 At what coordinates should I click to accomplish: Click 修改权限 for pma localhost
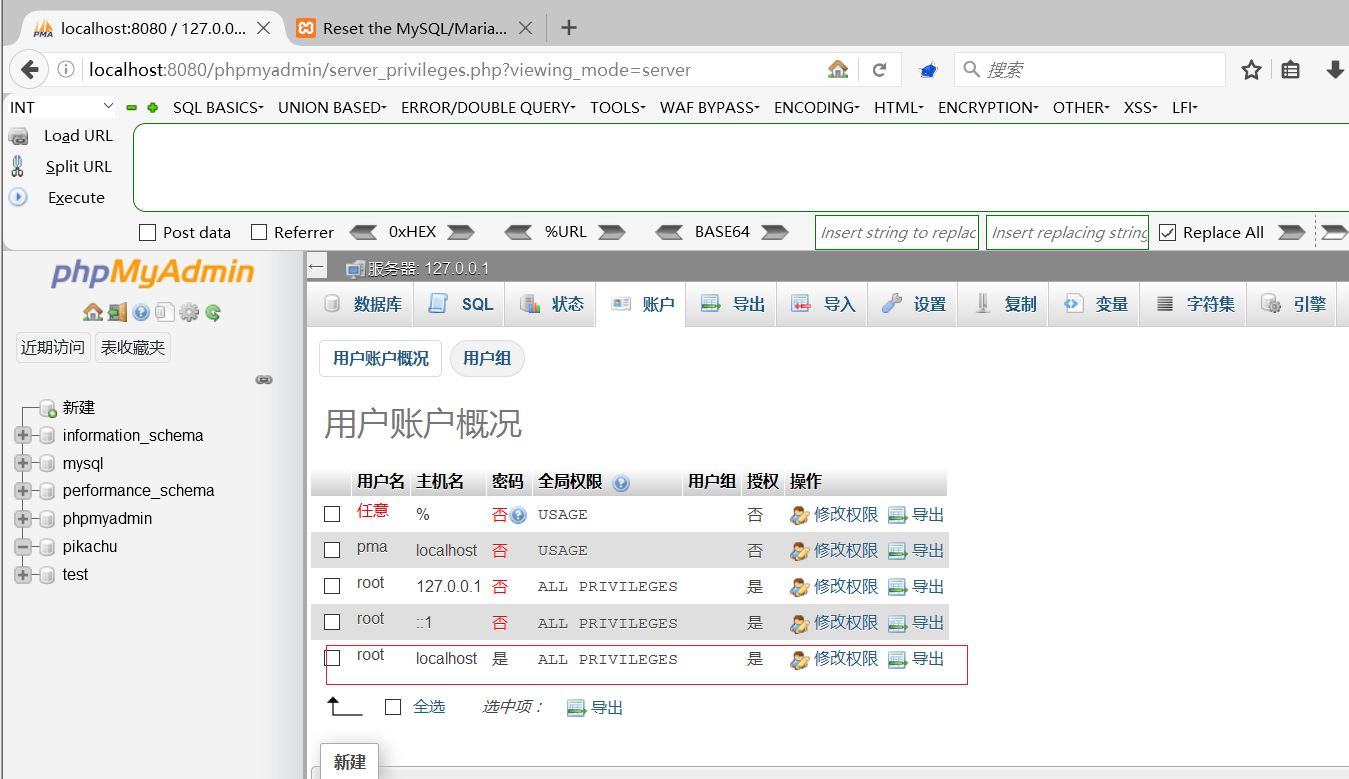[834, 551]
